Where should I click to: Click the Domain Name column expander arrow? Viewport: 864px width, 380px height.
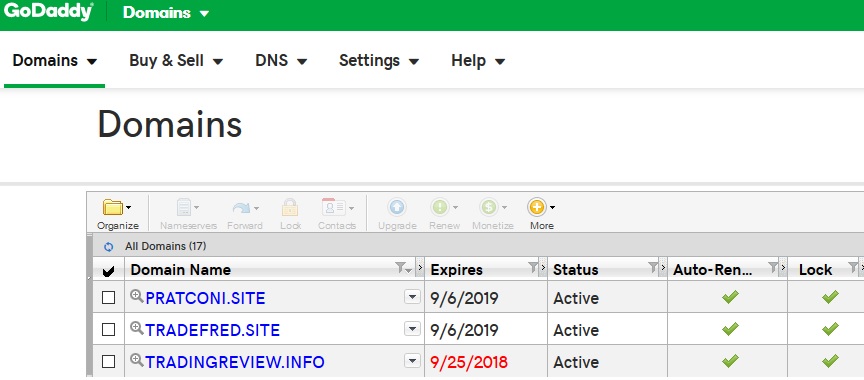tap(419, 268)
